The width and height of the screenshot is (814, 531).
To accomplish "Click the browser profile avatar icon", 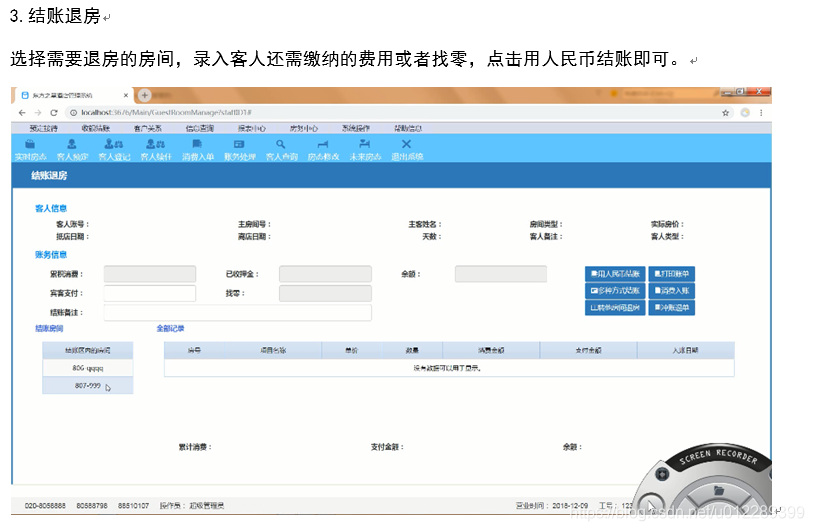I will (x=745, y=113).
